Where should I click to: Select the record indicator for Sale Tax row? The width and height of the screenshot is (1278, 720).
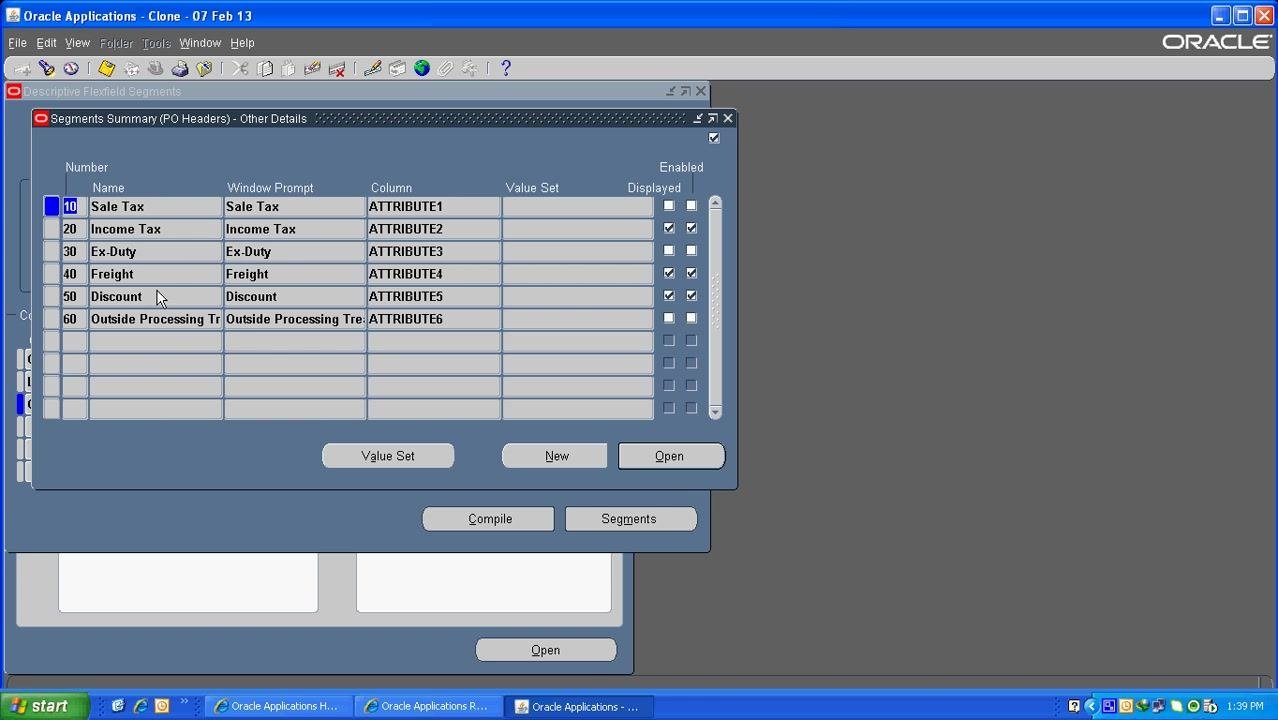point(52,206)
